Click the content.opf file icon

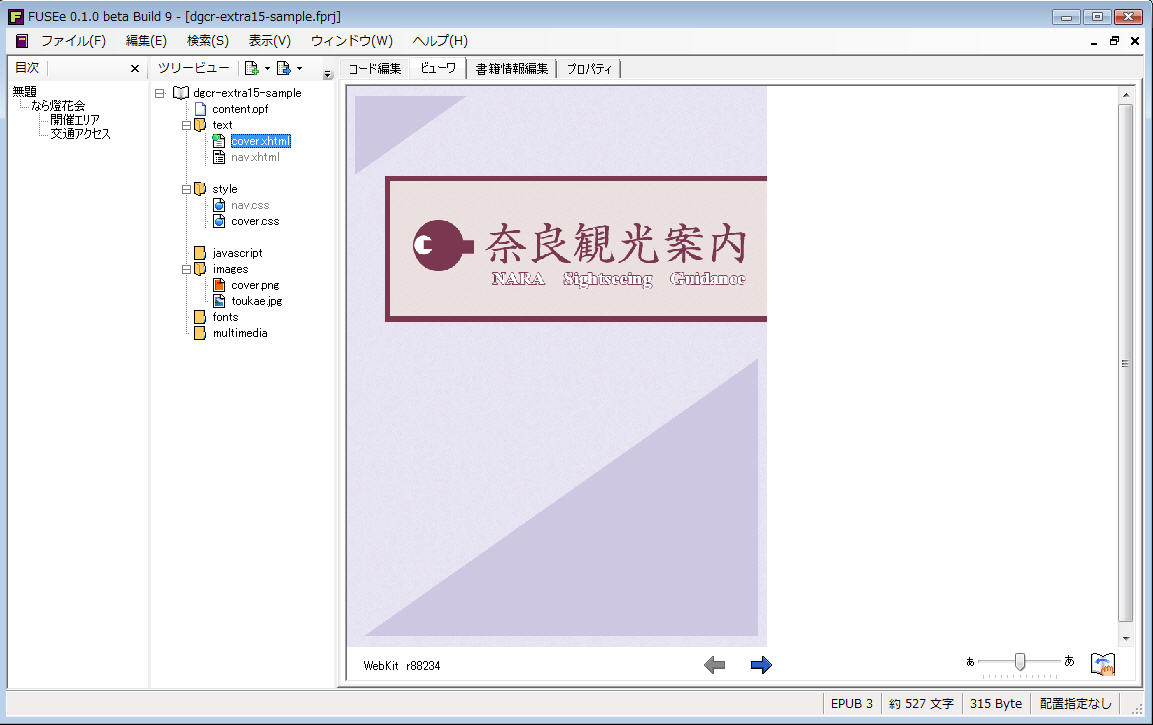(x=200, y=109)
